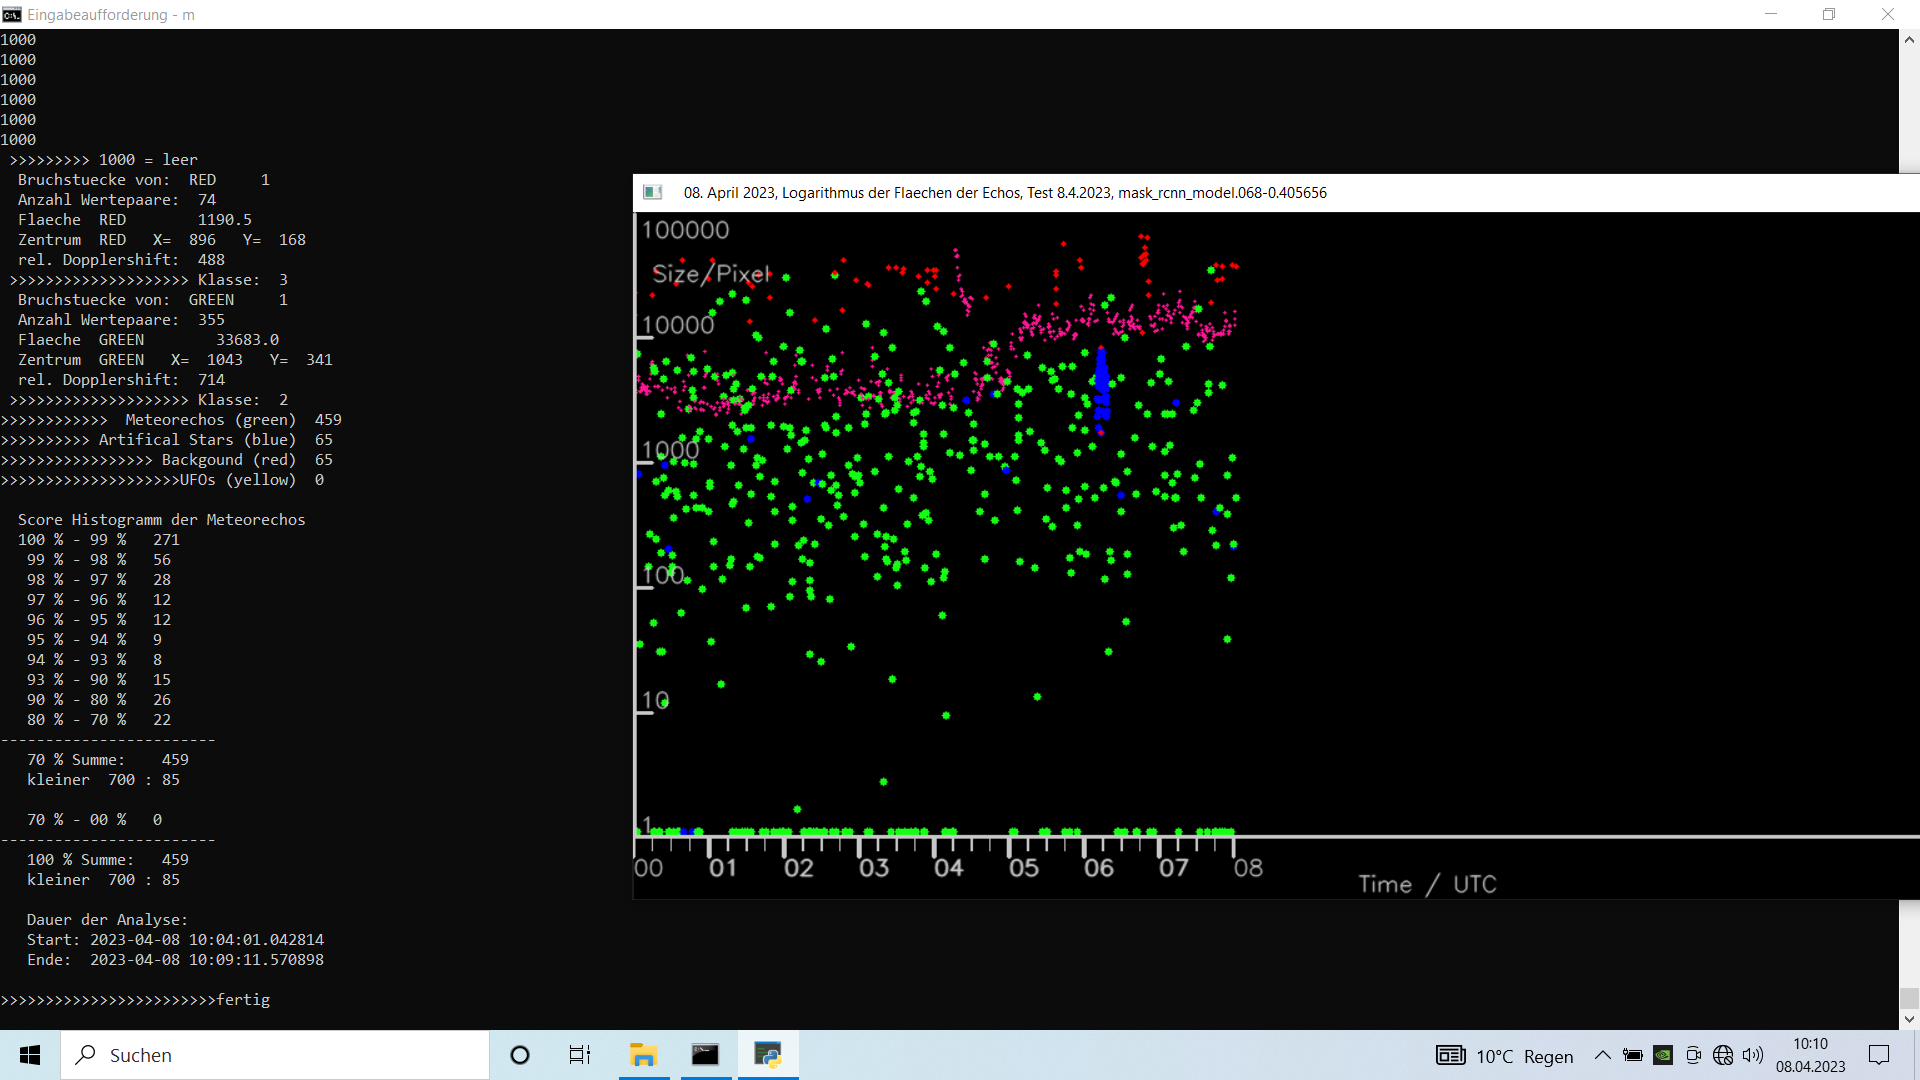Click the console scrollbar down arrow
This screenshot has width=1920, height=1080.
coord(1909,1019)
